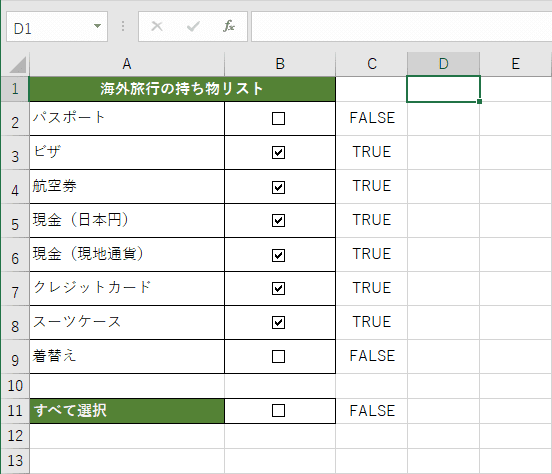Viewport: 552px width, 474px height.
Task: Select row 5 header
Action: point(15,221)
